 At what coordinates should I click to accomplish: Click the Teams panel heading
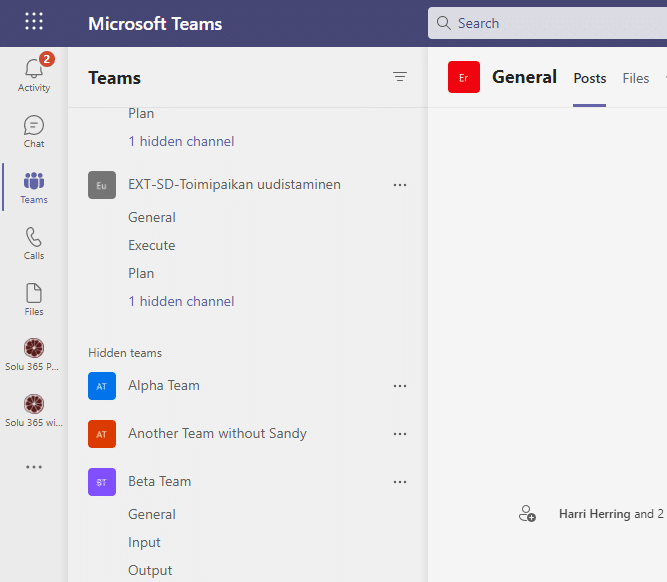point(114,78)
